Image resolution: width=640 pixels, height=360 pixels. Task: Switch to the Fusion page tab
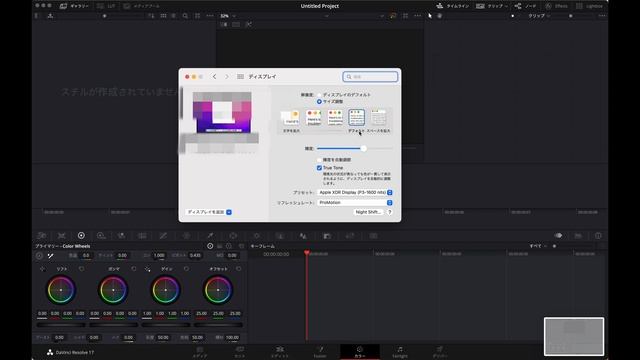pos(320,352)
